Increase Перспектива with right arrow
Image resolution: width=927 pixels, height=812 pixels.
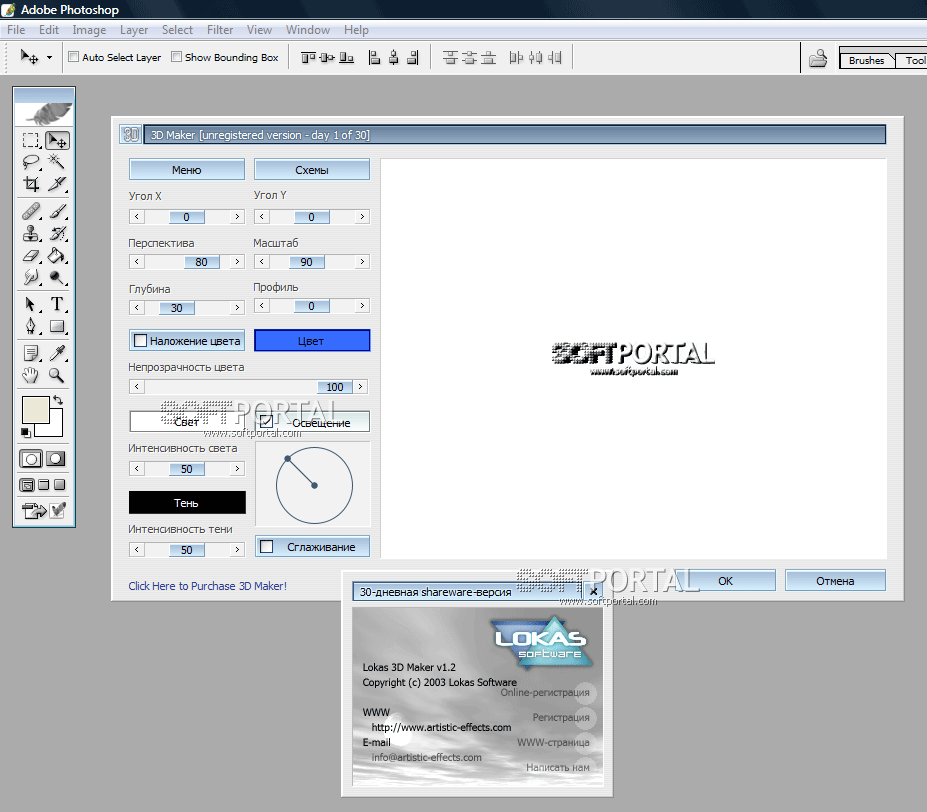(237, 261)
